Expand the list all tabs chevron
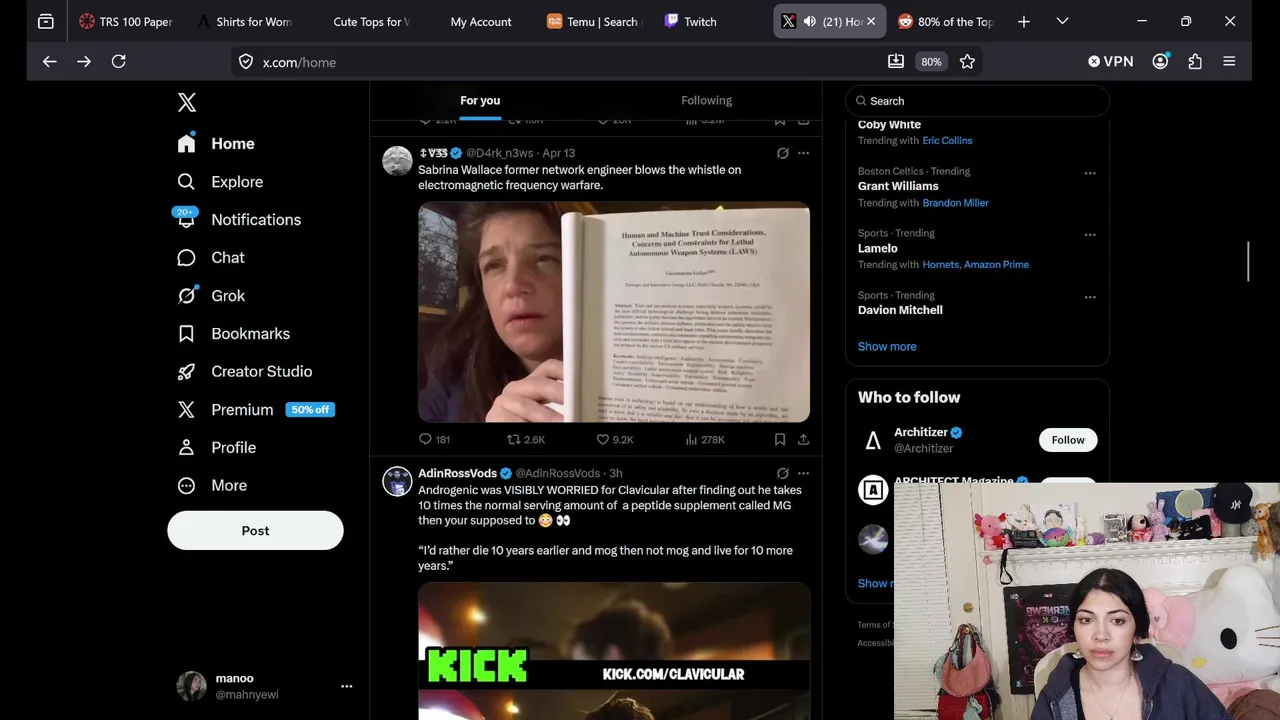The image size is (1280, 720). 1062,21
